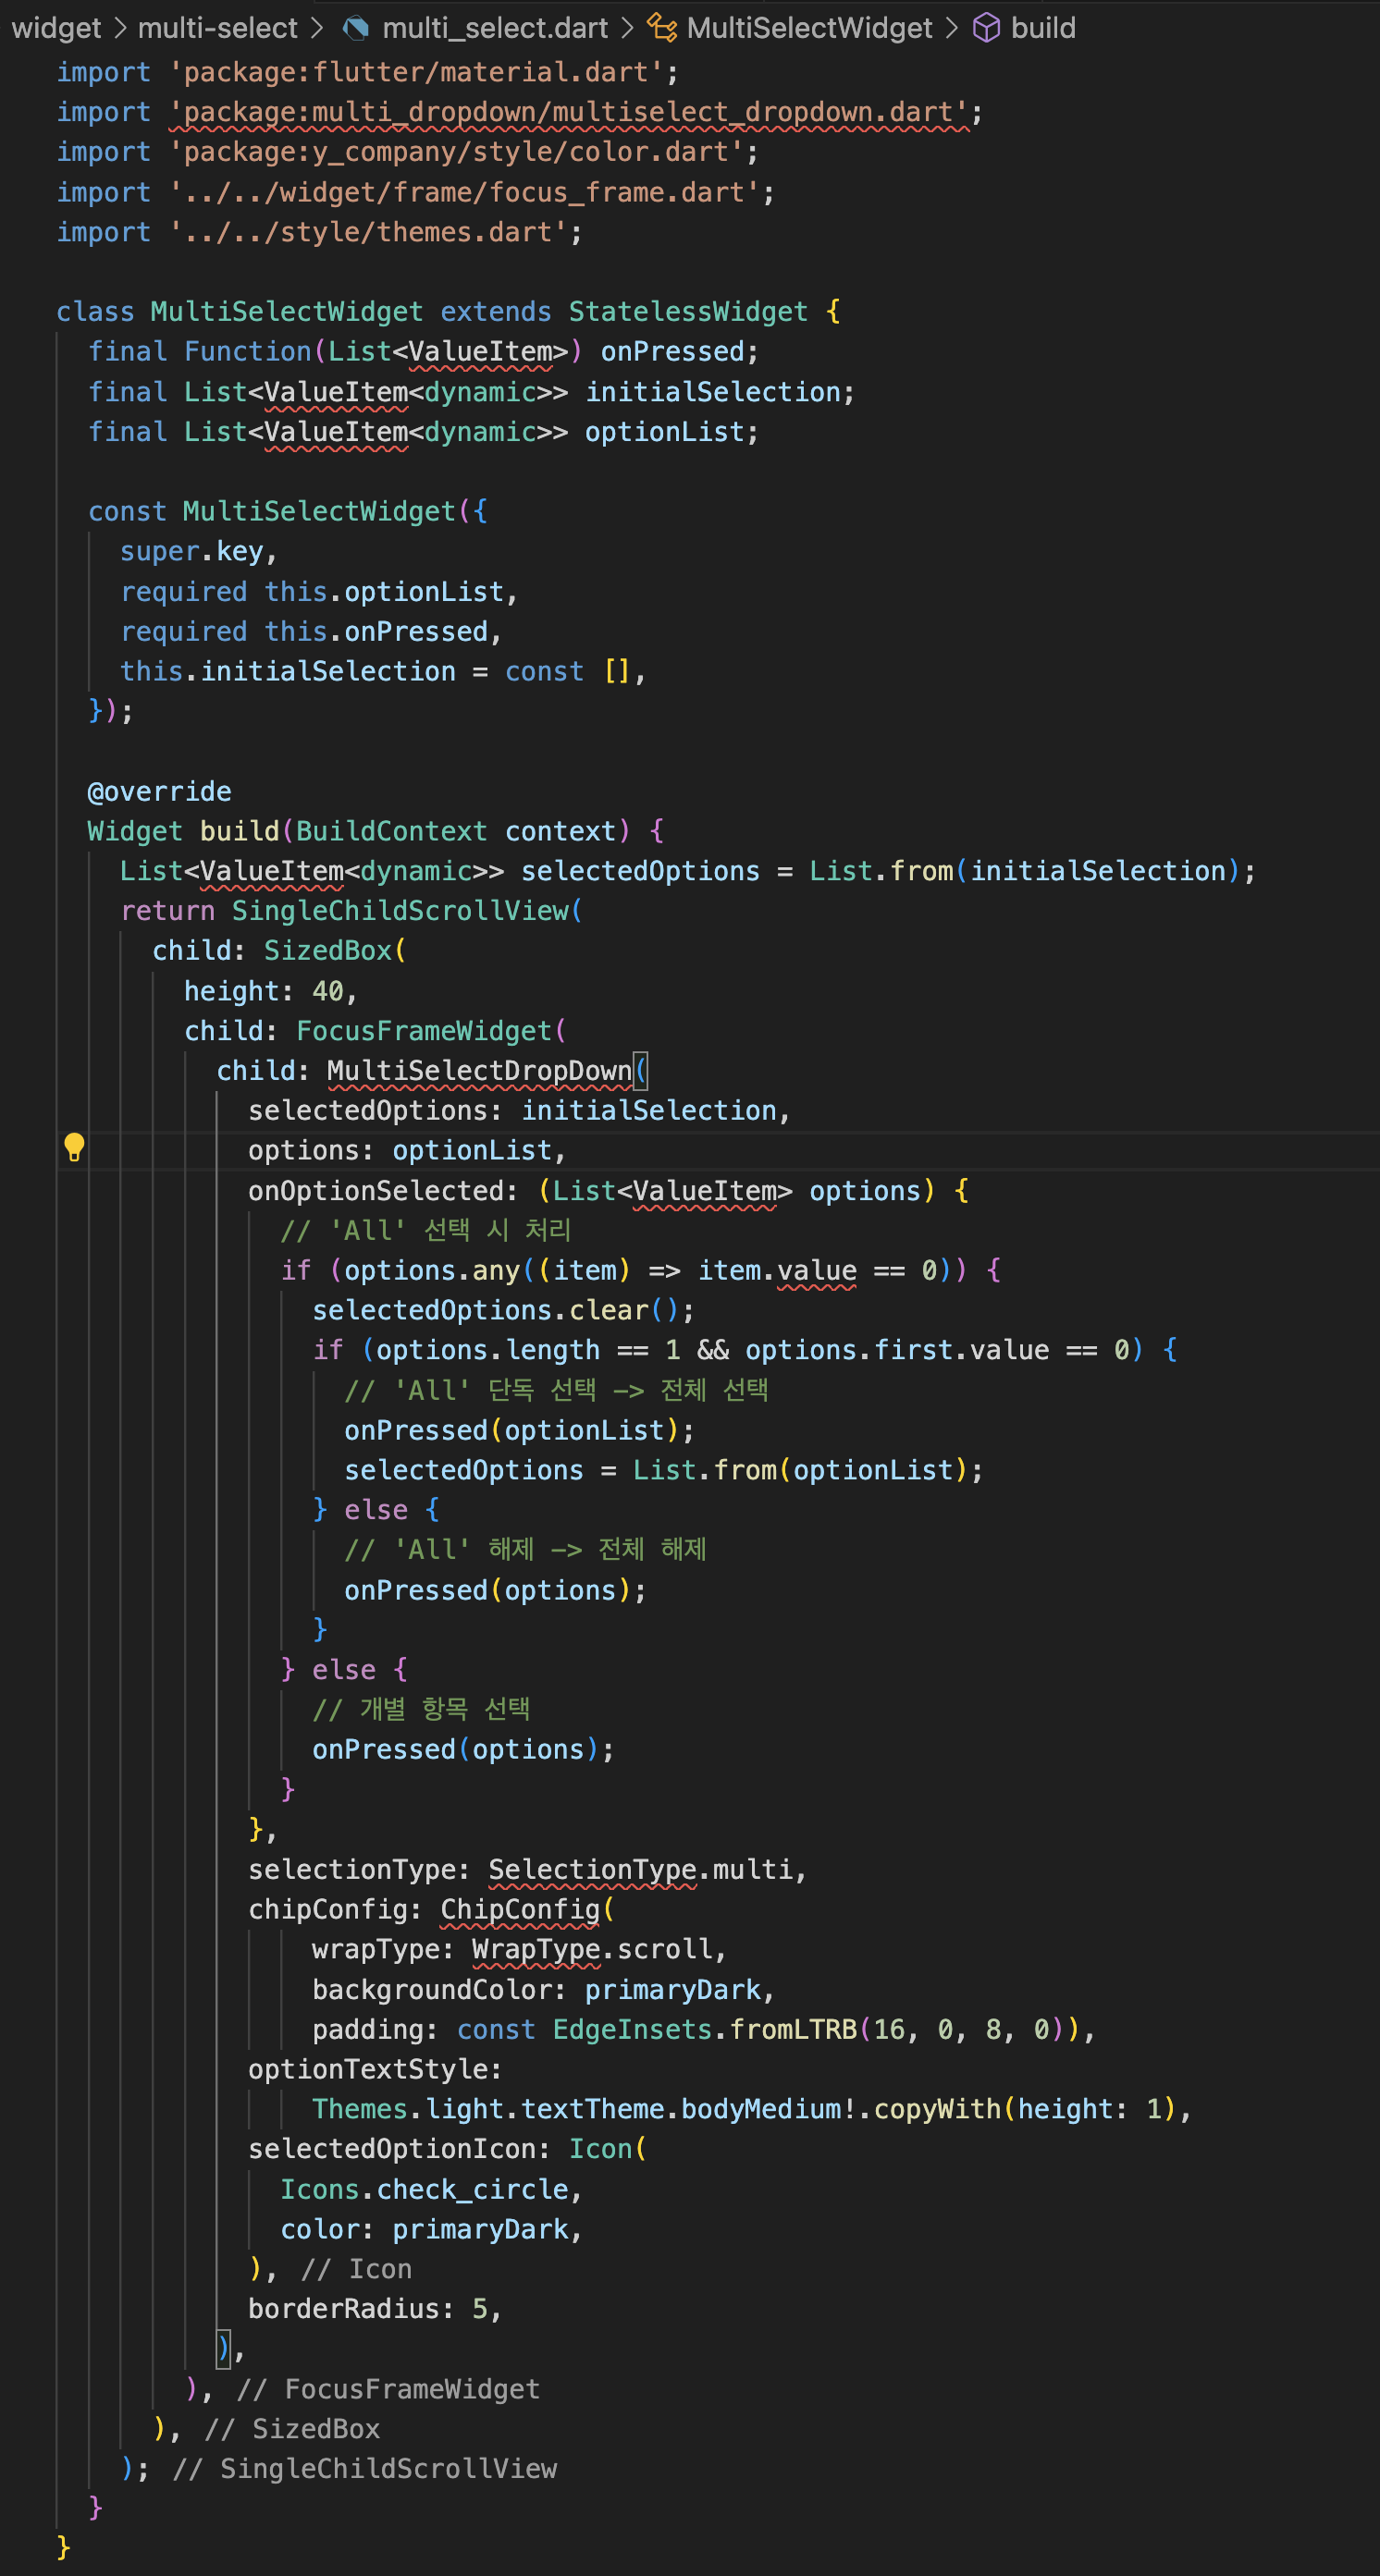The image size is (1380, 2576).
Task: Click the 'package:flutter/material.dart' import string
Action: point(417,72)
